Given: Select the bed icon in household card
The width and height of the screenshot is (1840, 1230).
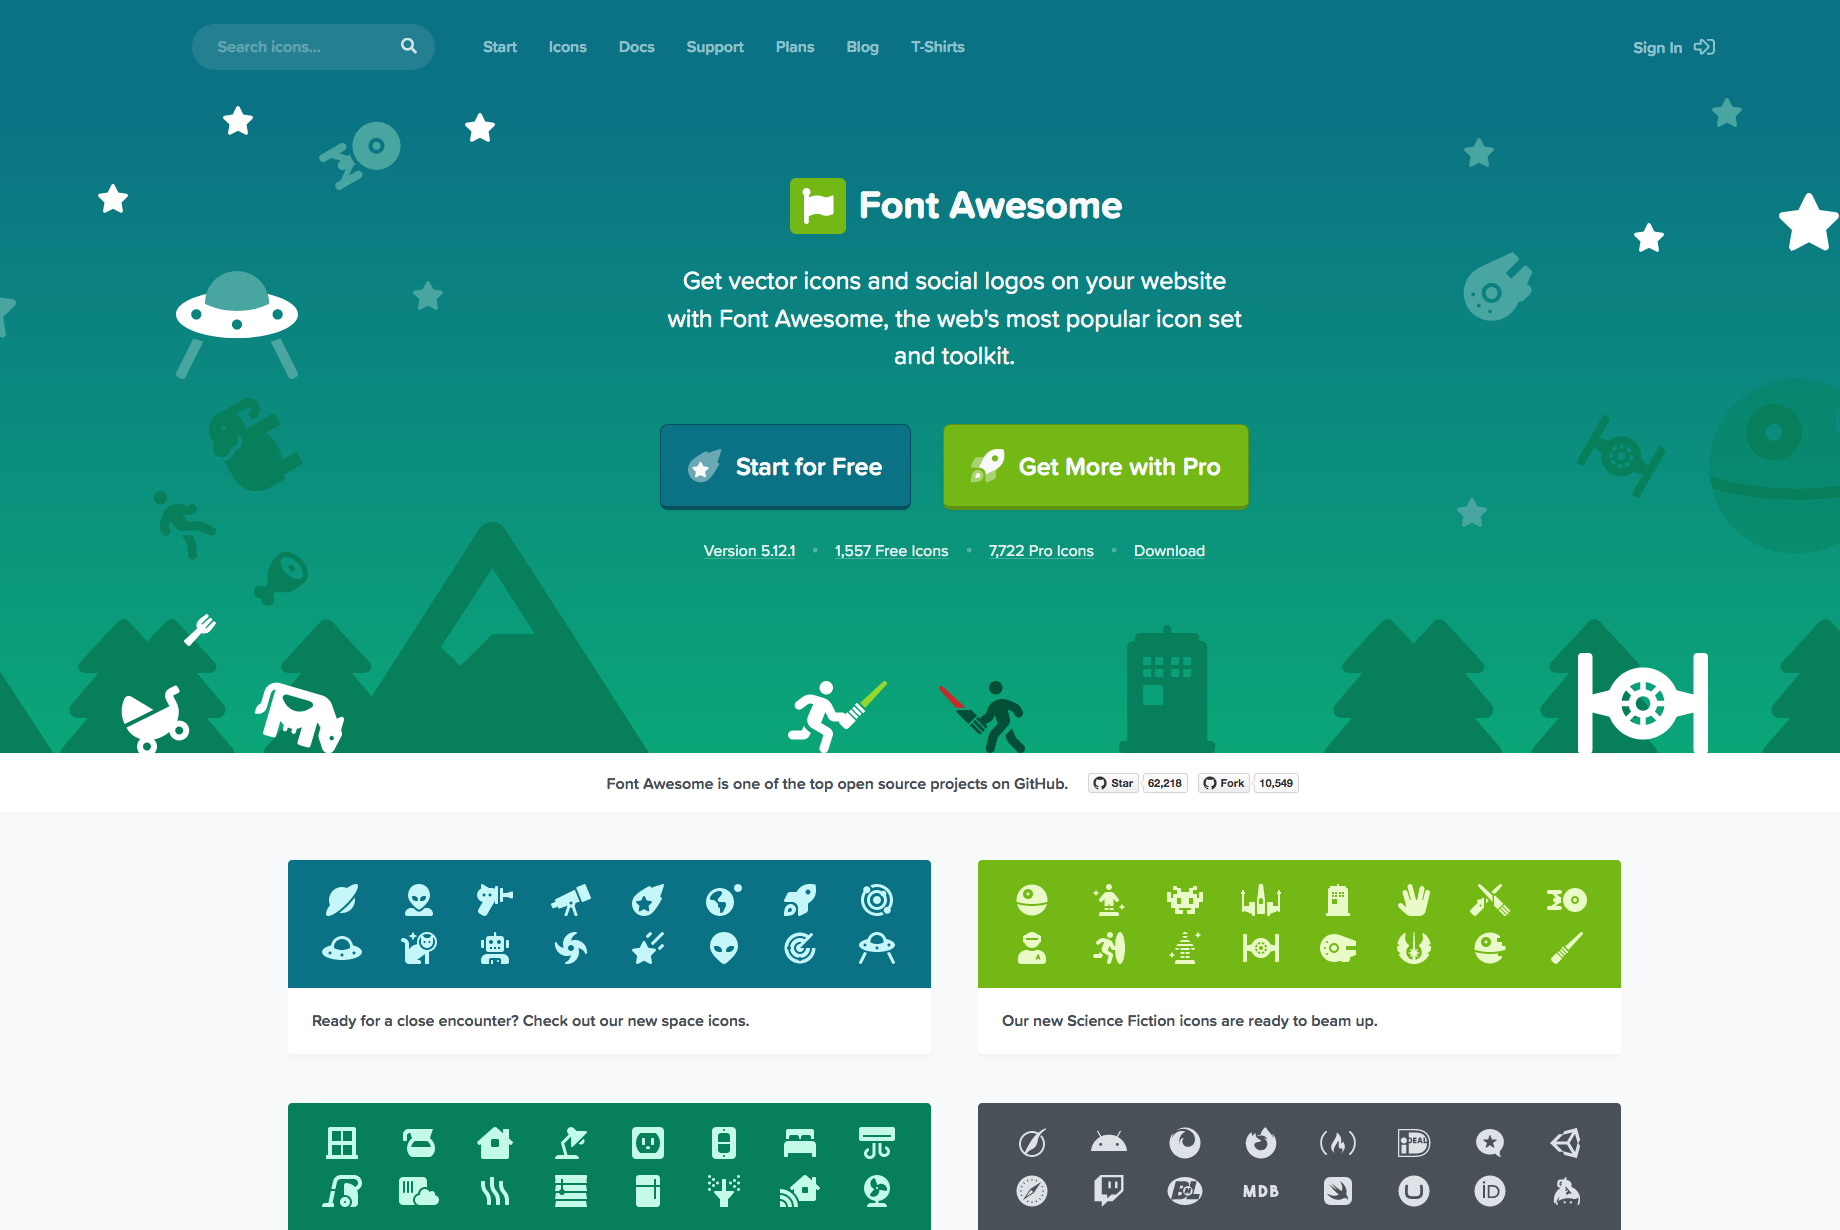Looking at the screenshot, I should point(800,1142).
